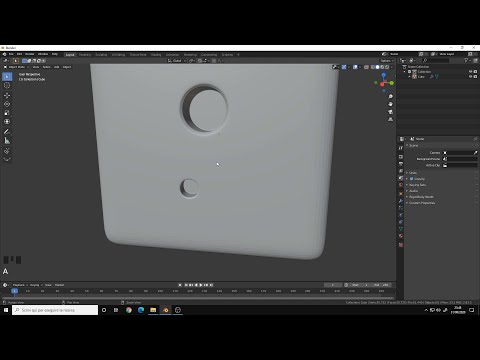Disable Collection in renders camera icon

475,72
